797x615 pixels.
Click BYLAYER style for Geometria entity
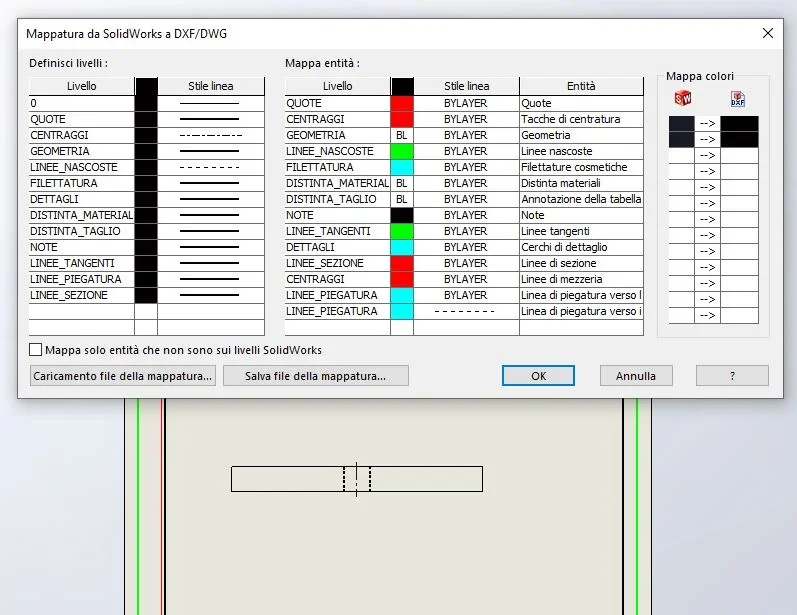coord(466,135)
